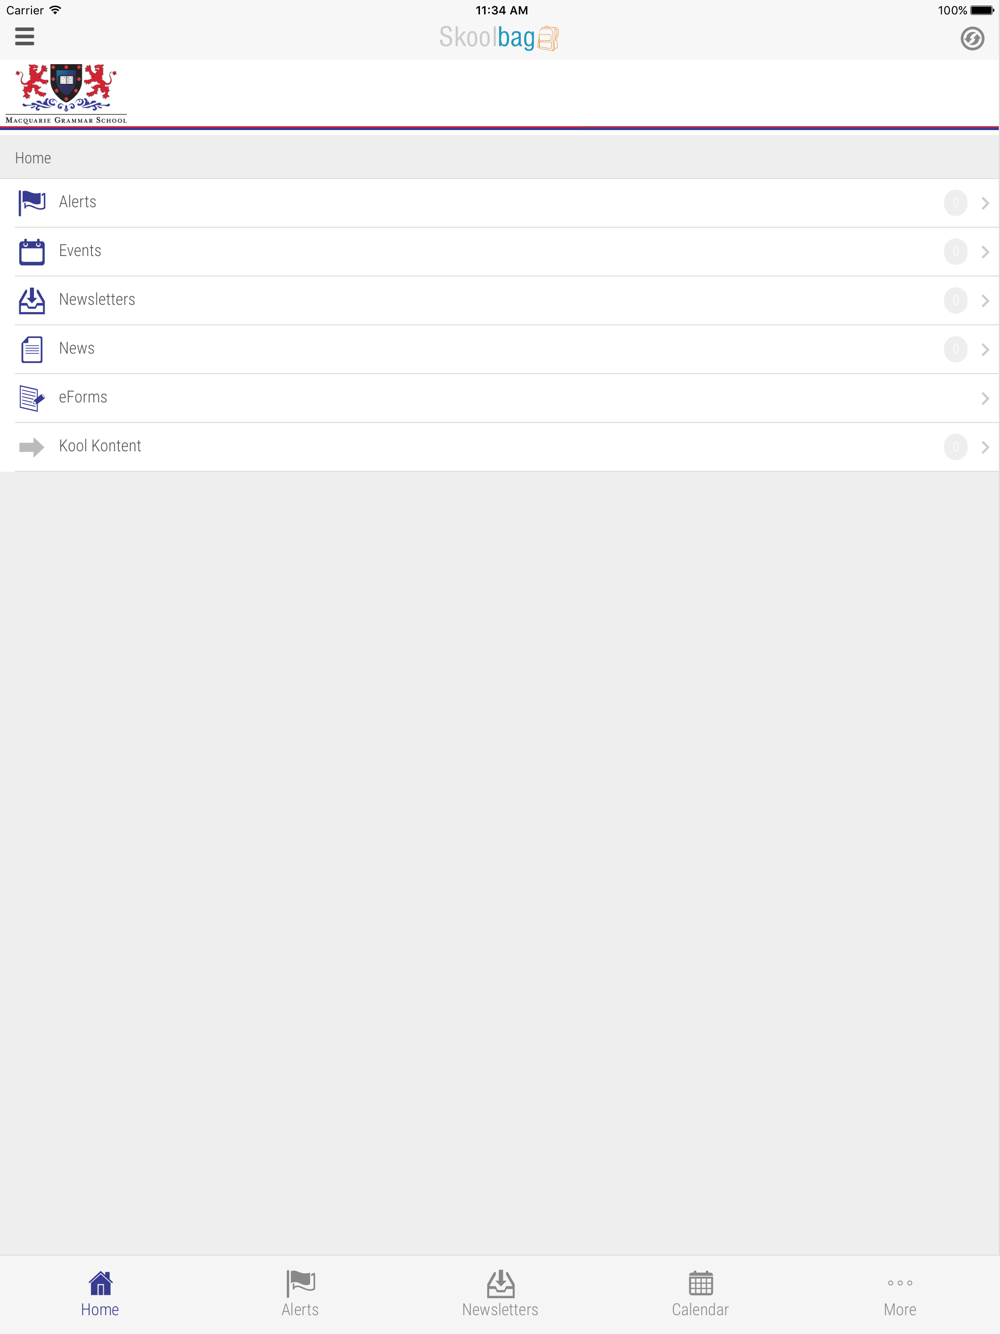The height and width of the screenshot is (1334, 1000).
Task: Click the eForms pencil form icon
Action: (32, 398)
